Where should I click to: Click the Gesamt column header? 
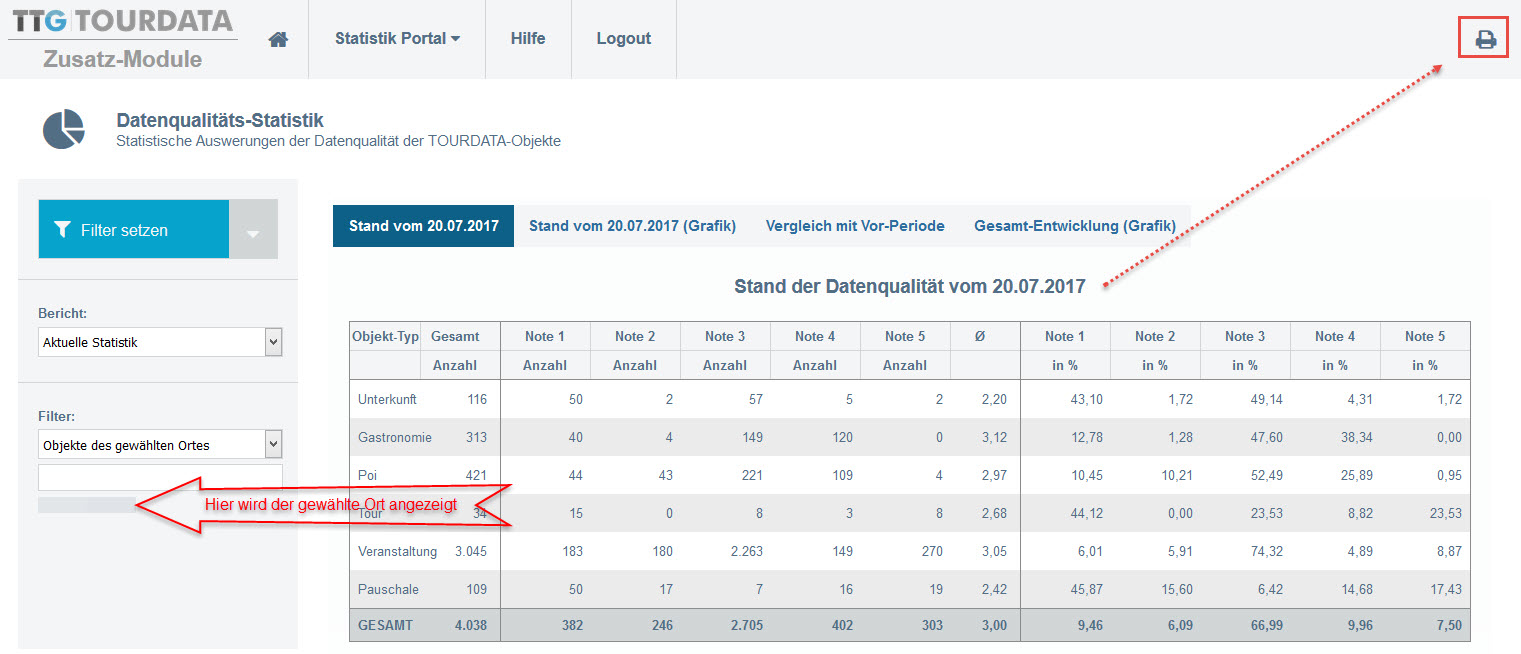click(455, 337)
